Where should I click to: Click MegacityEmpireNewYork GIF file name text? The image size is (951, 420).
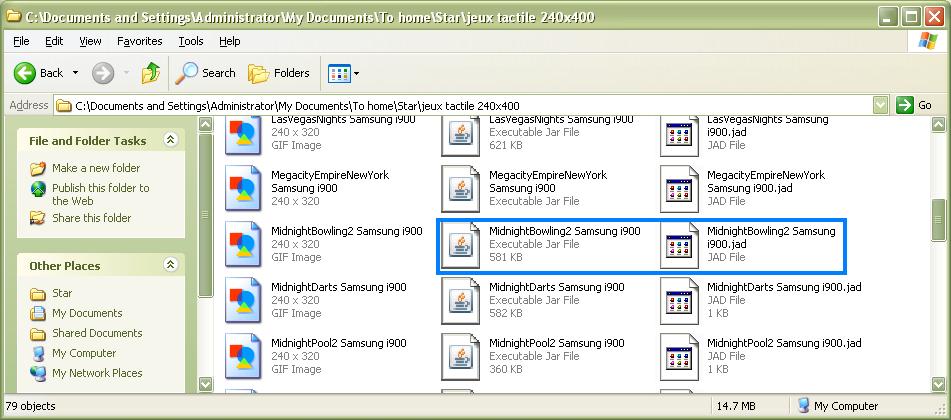coord(330,181)
